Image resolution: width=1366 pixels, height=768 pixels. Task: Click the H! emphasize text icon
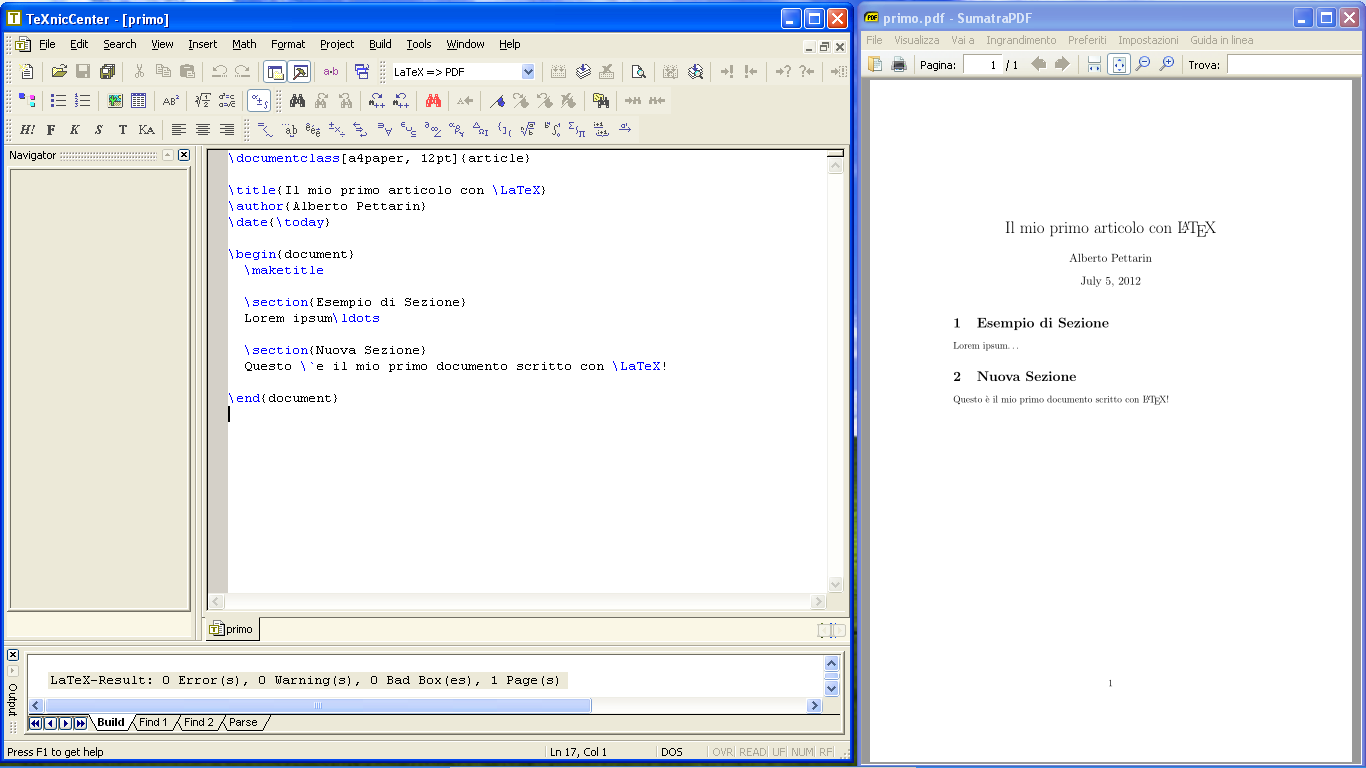[27, 129]
